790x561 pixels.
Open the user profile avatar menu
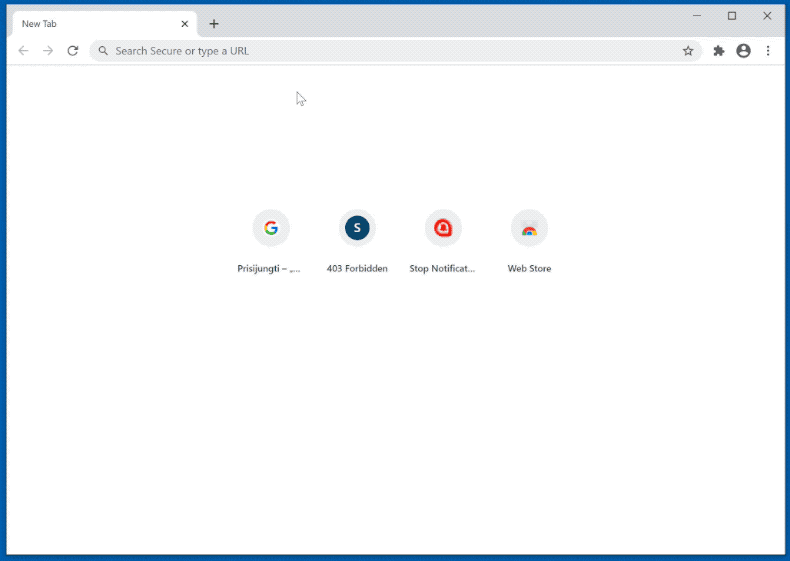tap(743, 51)
